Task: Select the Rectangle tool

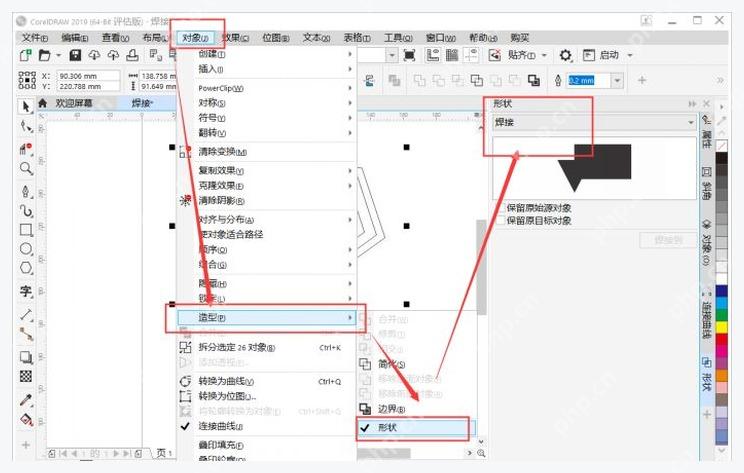Action: [26, 230]
